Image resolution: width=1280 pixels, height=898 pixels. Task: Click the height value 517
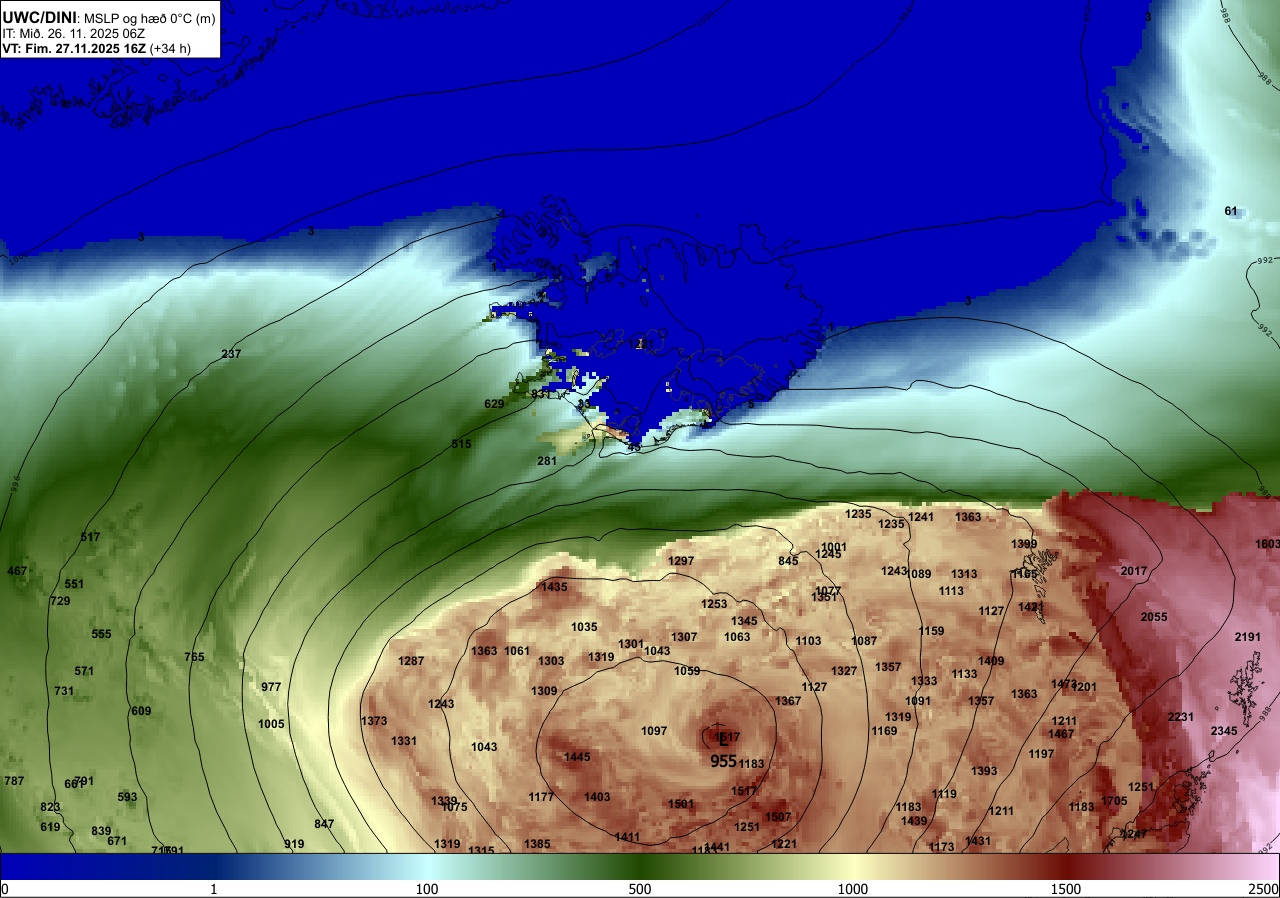pos(90,537)
